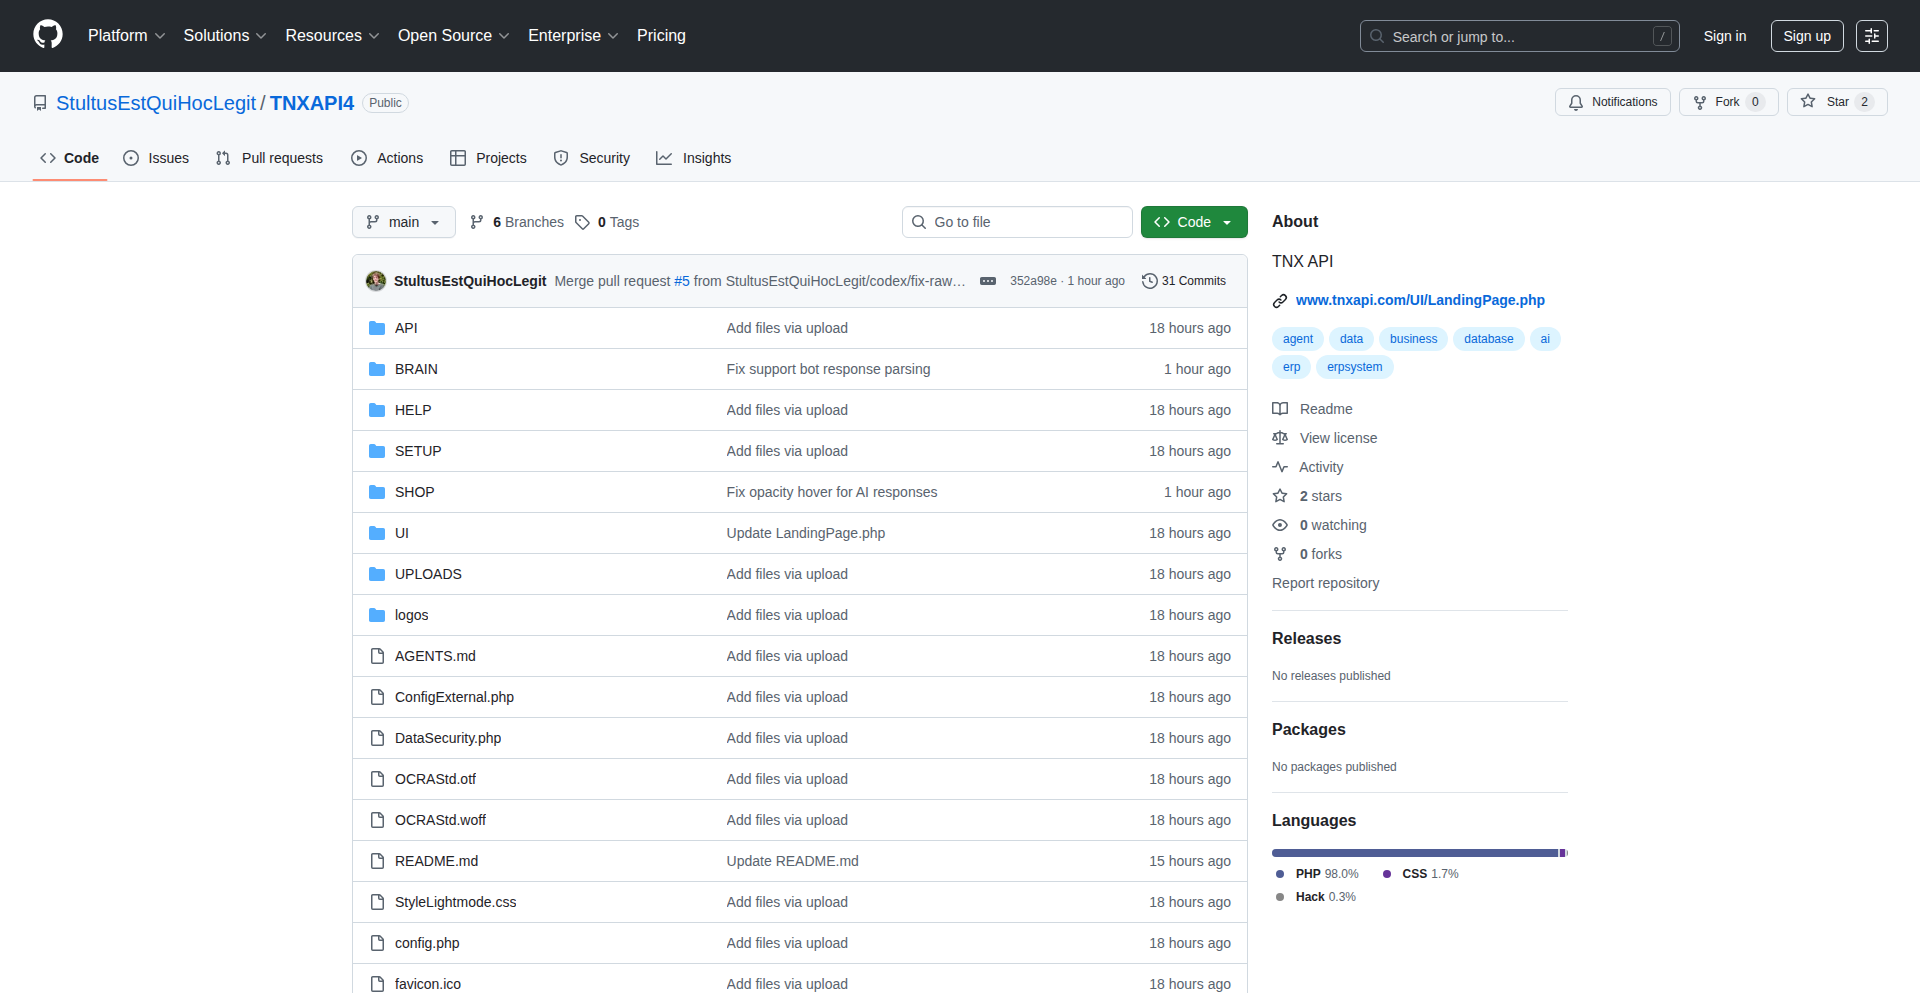1920x993 pixels.
Task: Click the tag icon for 0 Tags
Action: (582, 222)
